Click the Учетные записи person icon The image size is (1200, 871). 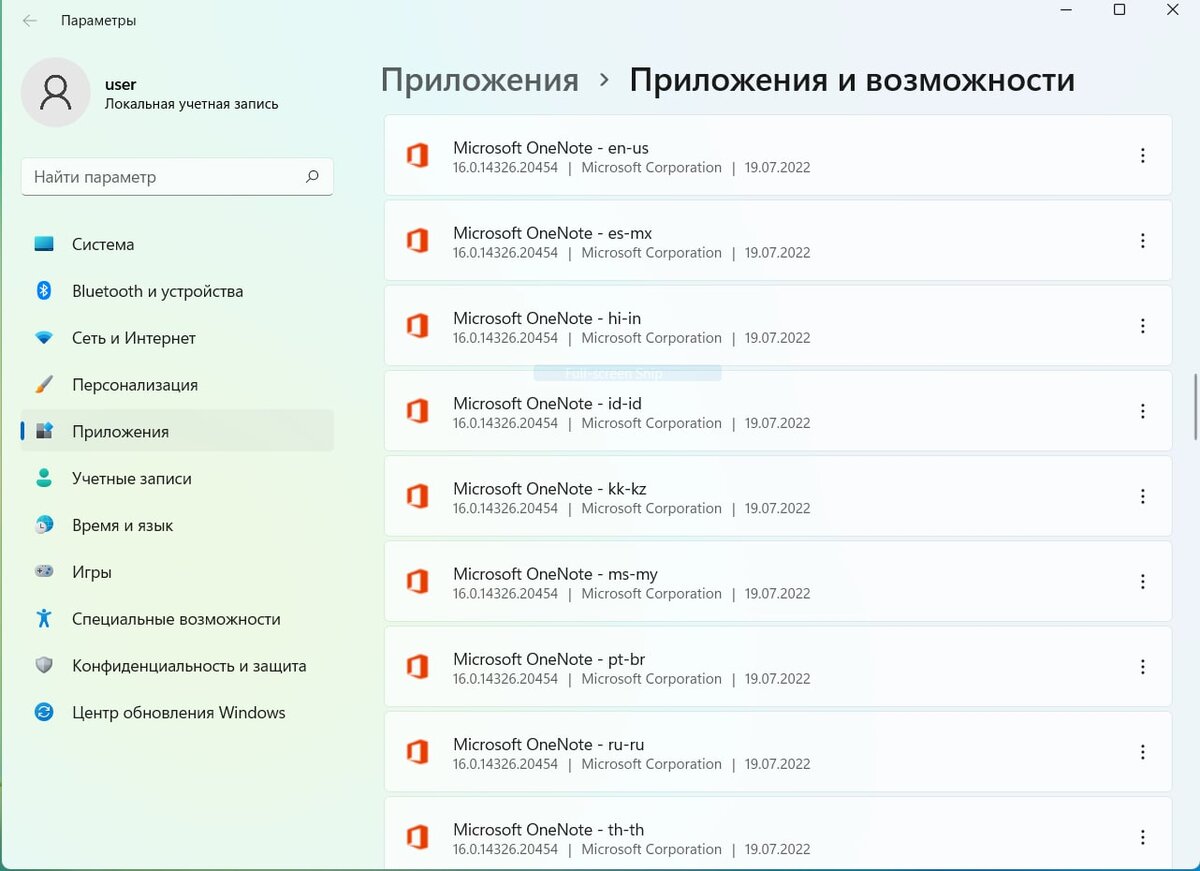[x=44, y=479]
